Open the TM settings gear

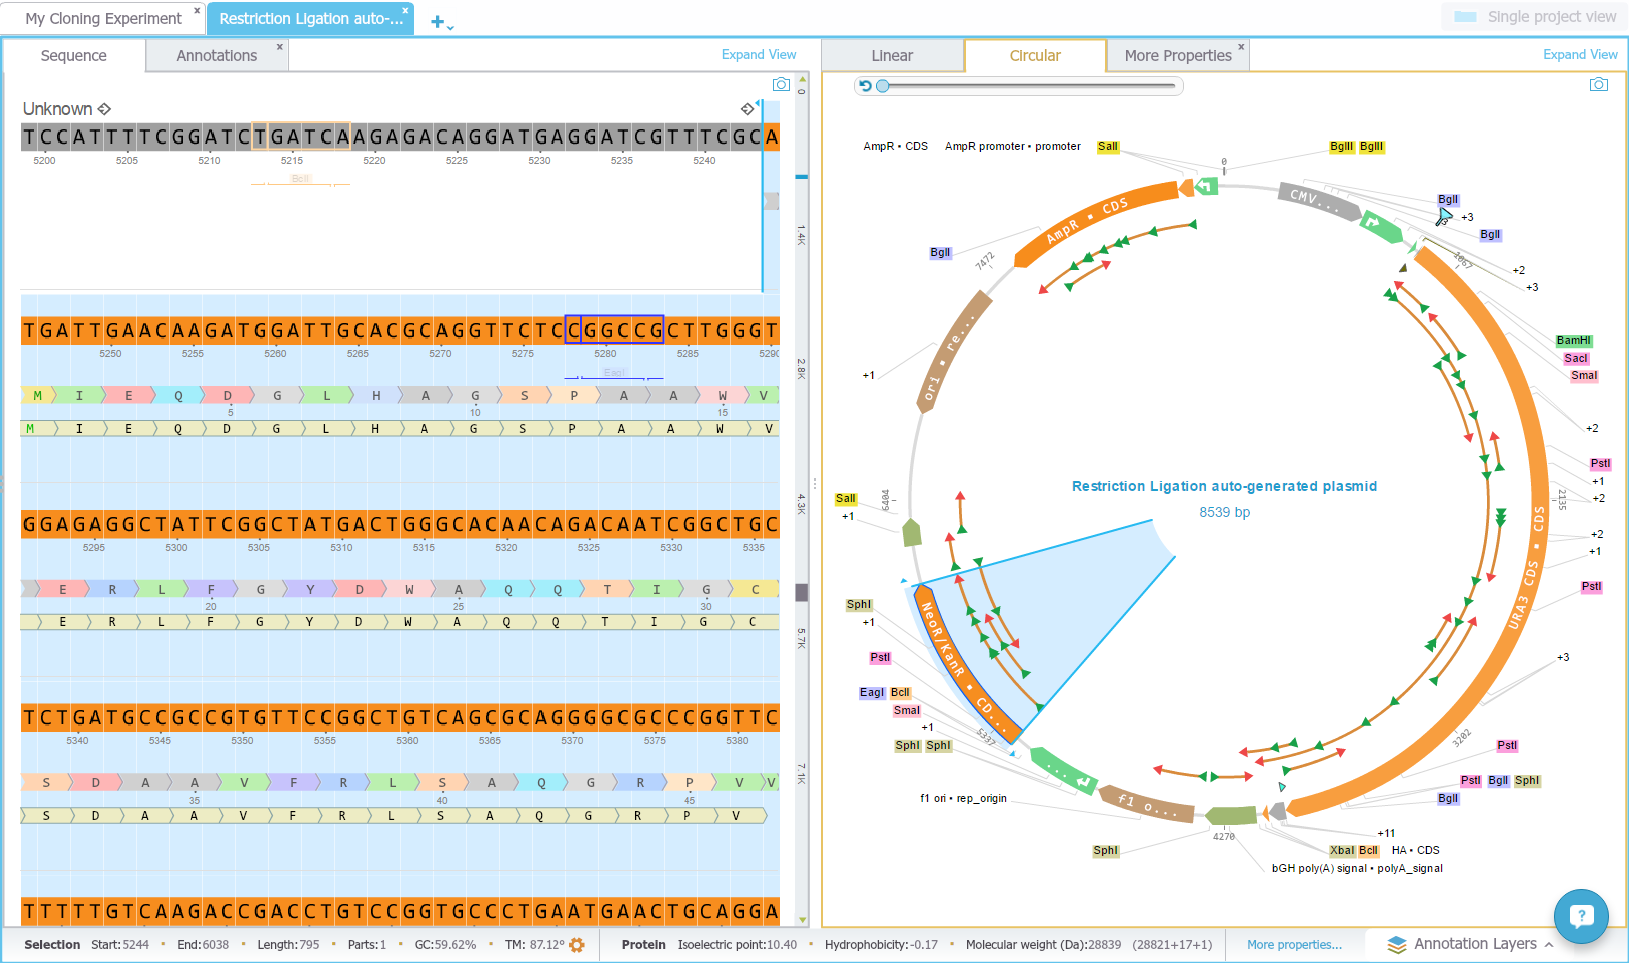coord(577,945)
